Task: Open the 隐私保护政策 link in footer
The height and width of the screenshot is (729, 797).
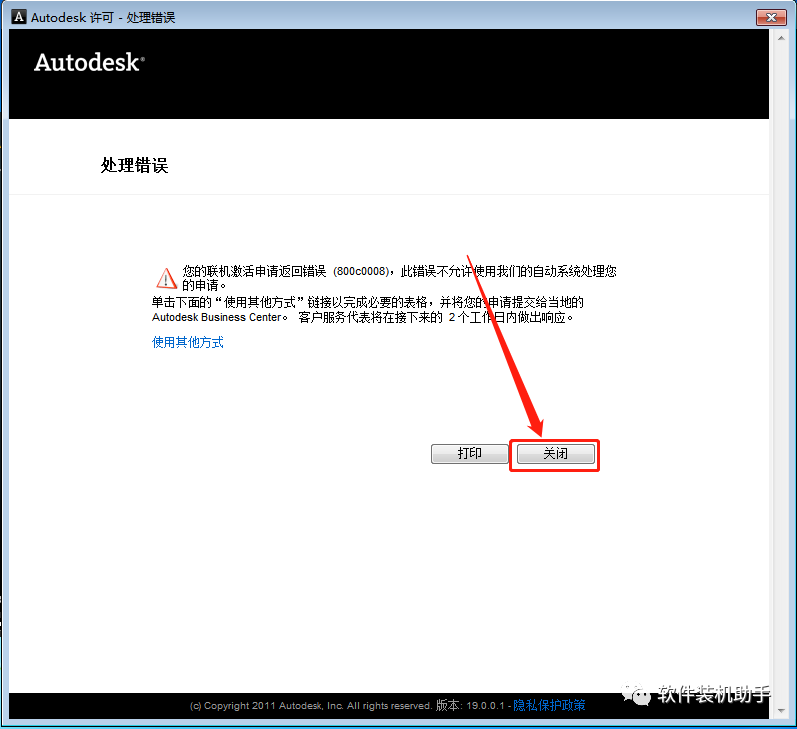Action: [x=549, y=705]
